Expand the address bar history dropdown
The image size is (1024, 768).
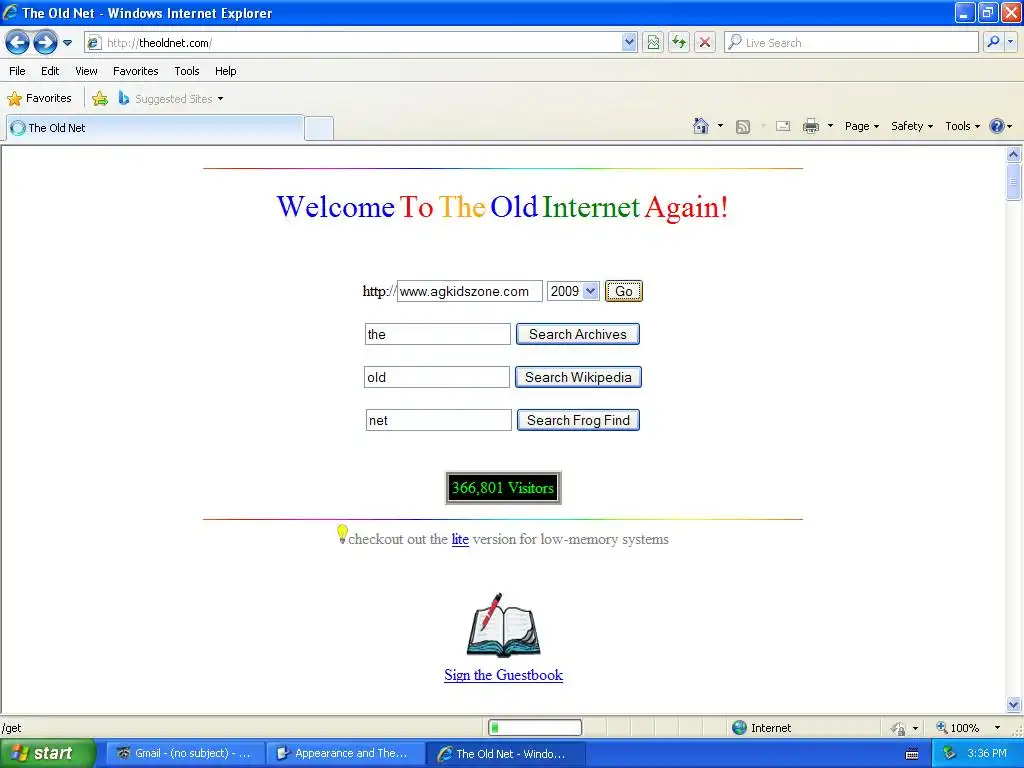pyautogui.click(x=629, y=43)
